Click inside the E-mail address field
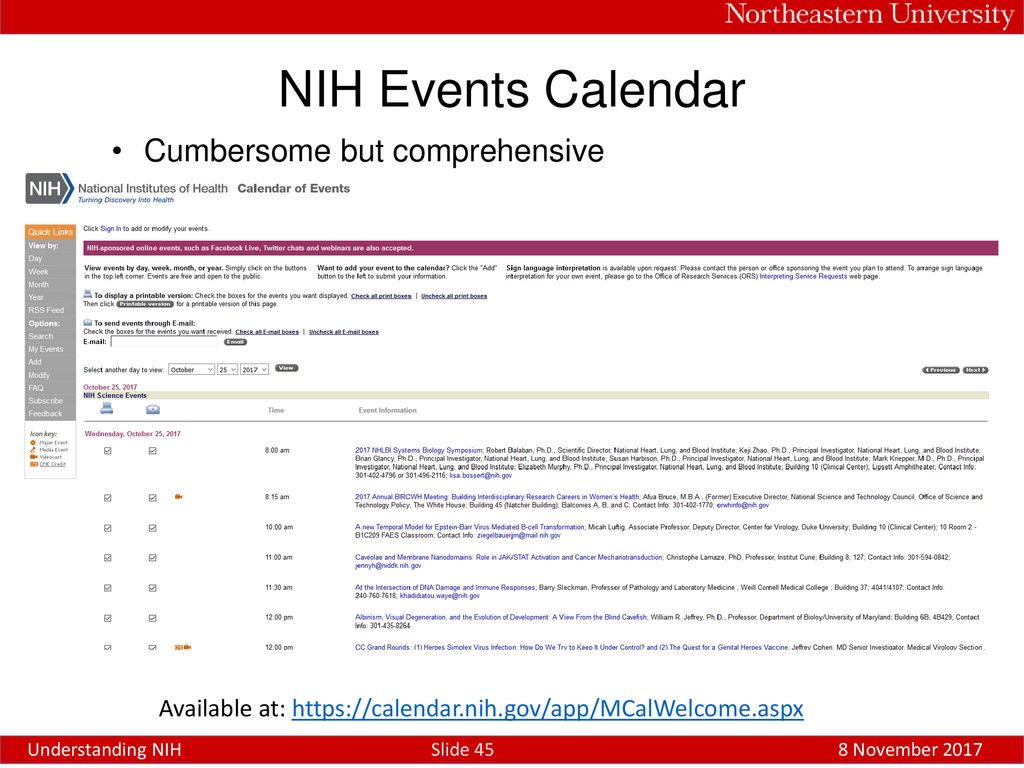Screen dimensions: 1024x768 click(x=165, y=342)
